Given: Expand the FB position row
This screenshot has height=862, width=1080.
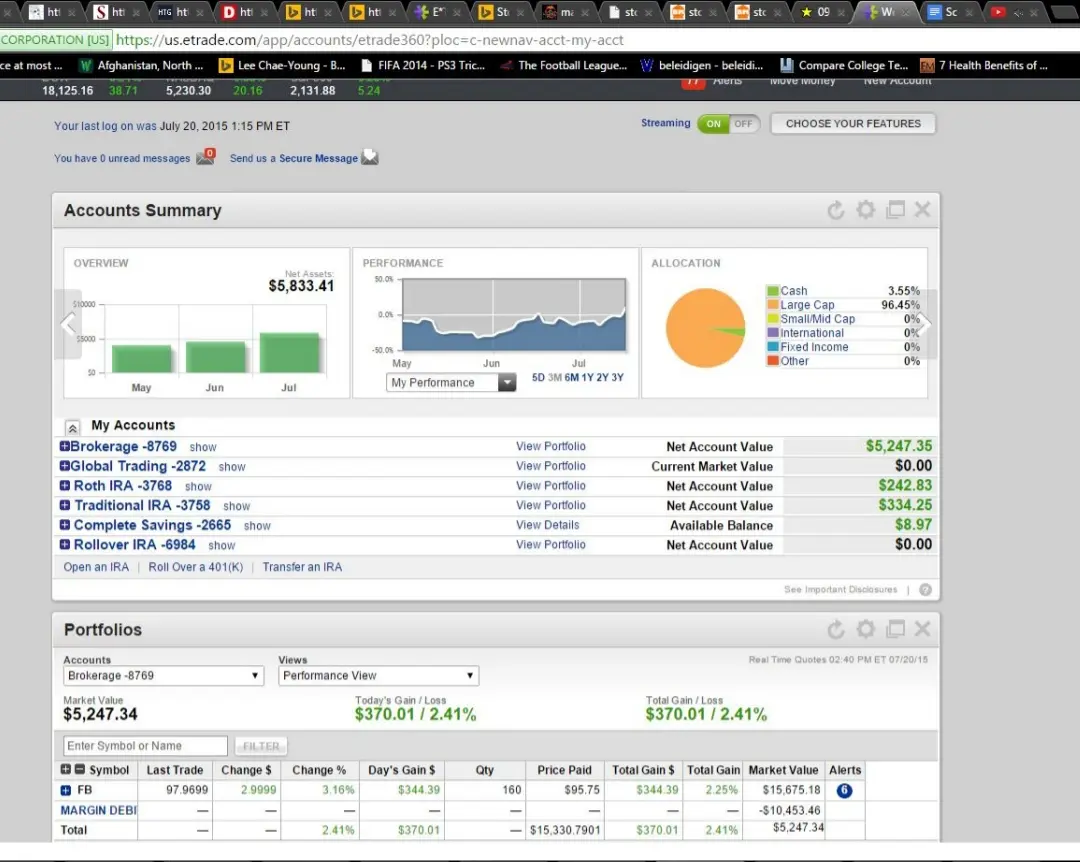Looking at the screenshot, I should [x=65, y=790].
